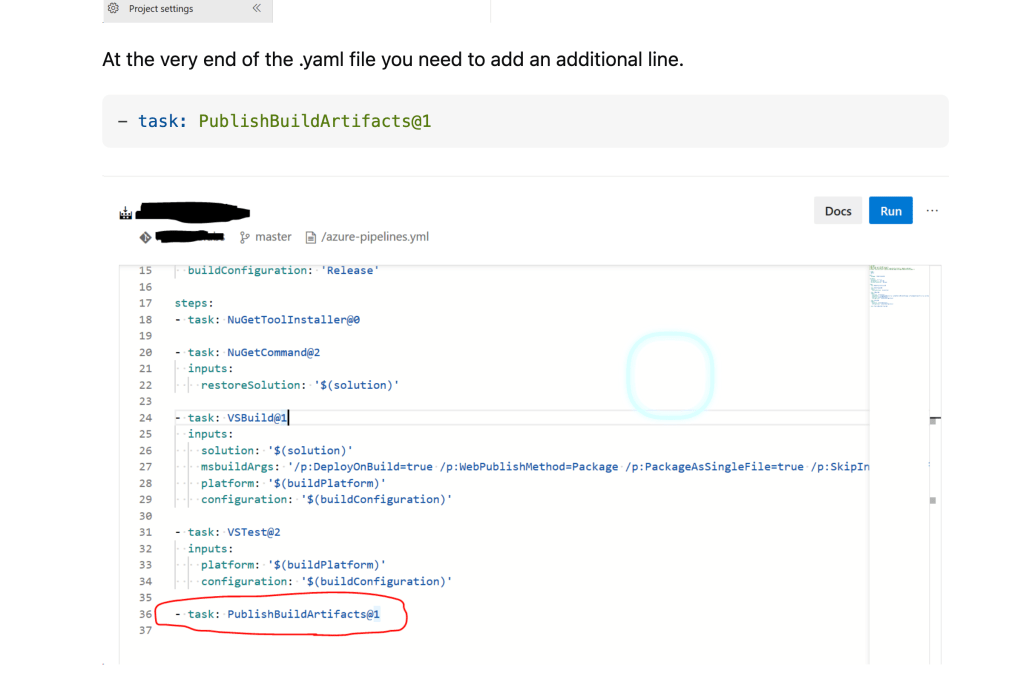This screenshot has height=691, width=1023.
Task: Click the Project settings label
Action: point(160,8)
